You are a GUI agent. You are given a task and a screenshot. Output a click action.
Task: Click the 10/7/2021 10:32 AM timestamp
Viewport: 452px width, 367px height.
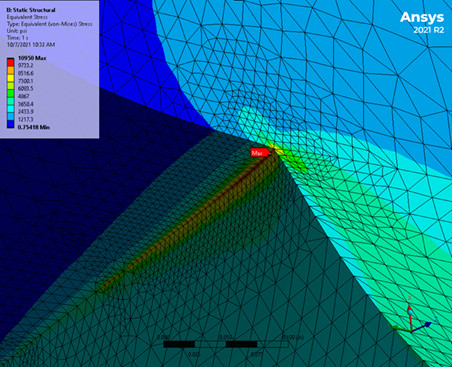pos(31,44)
